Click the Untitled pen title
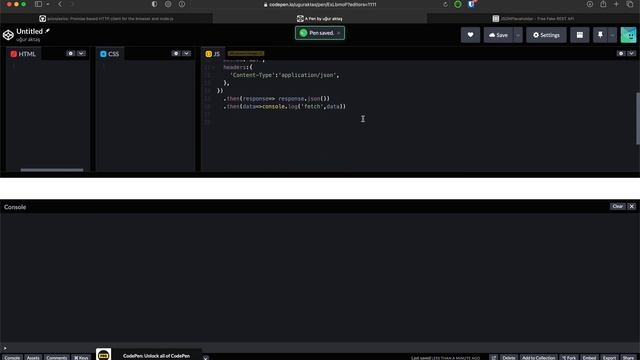This screenshot has height=360, width=640. click(29, 31)
